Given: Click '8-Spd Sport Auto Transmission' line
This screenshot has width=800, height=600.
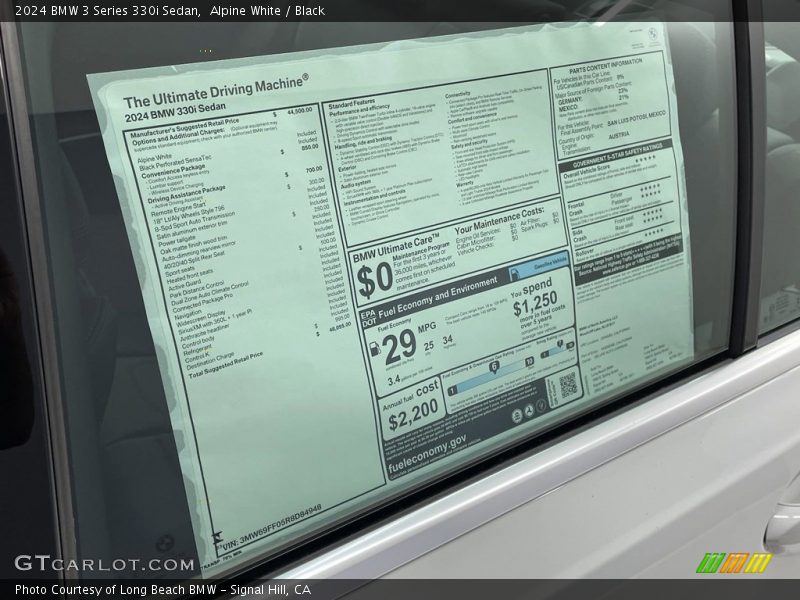Looking at the screenshot, I should [194, 222].
